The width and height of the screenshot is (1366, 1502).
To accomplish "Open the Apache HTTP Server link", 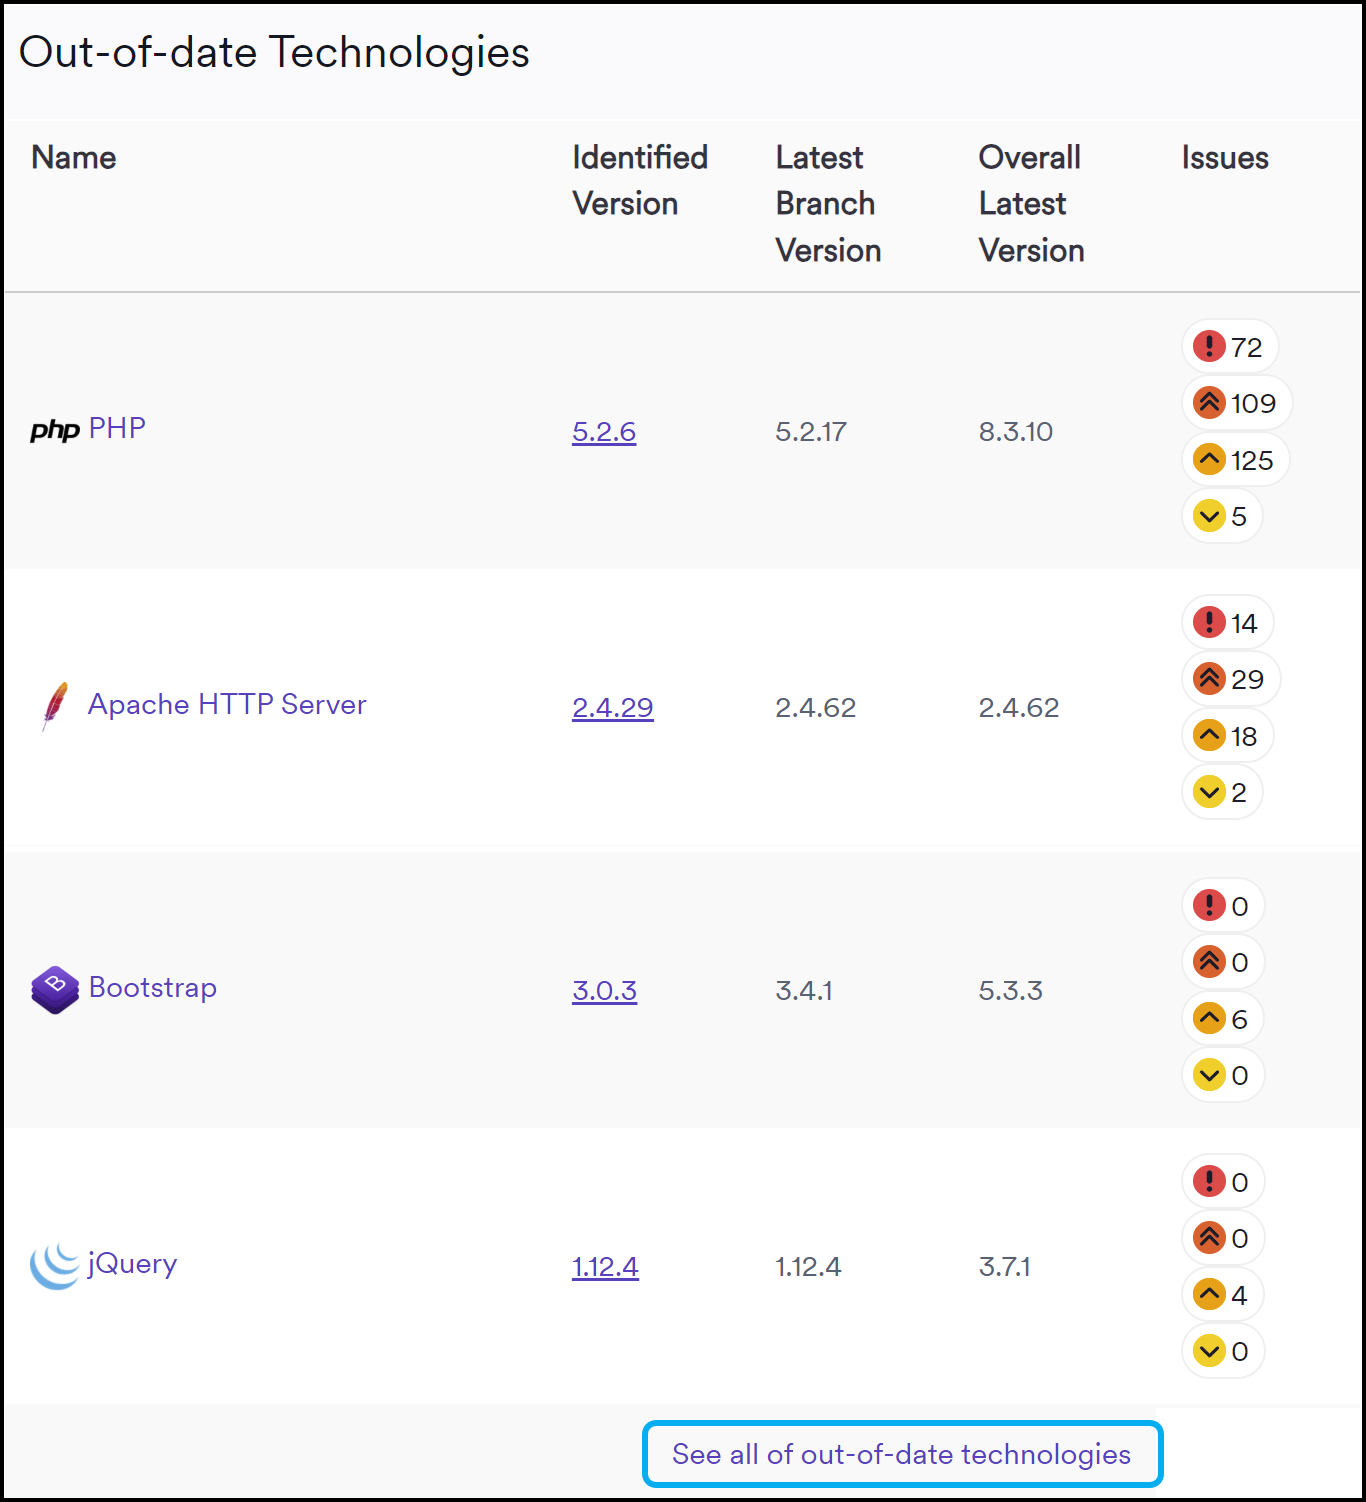I will (x=227, y=704).
